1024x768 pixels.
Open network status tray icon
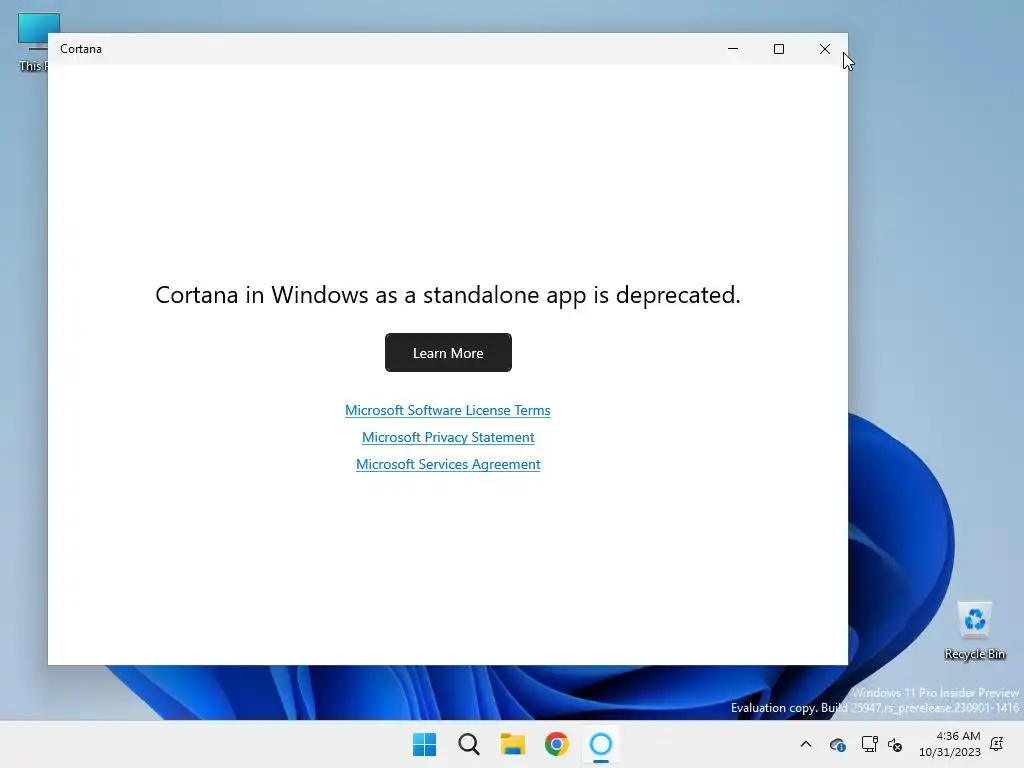pos(869,744)
